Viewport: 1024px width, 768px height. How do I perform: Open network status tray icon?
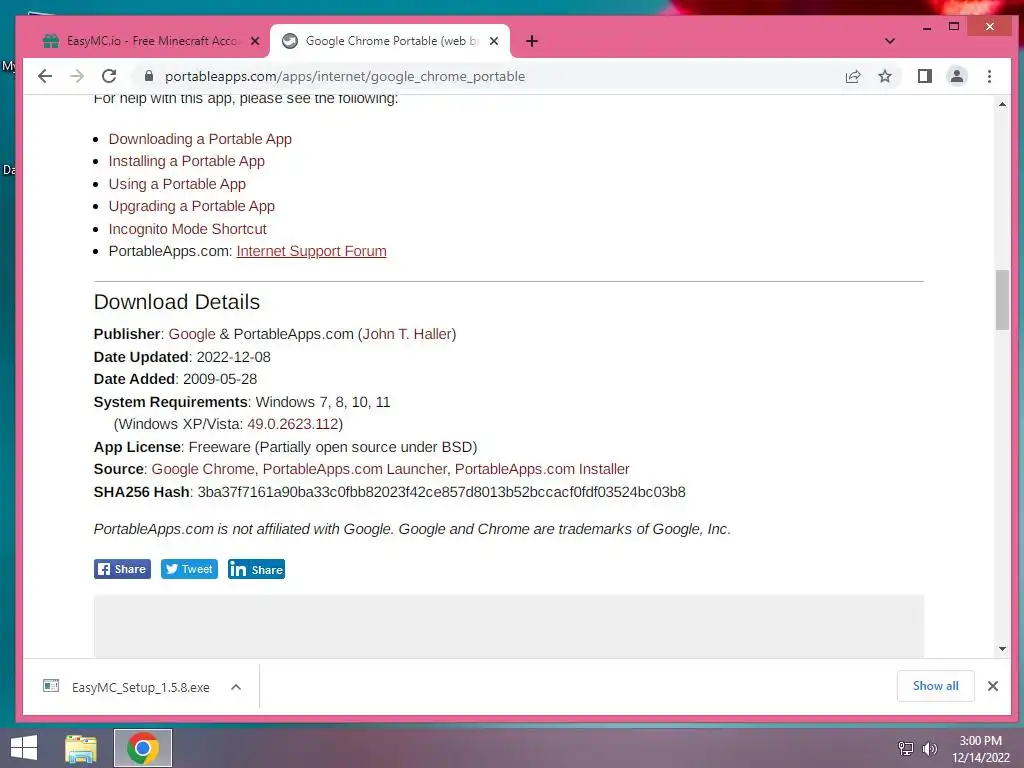coord(906,749)
